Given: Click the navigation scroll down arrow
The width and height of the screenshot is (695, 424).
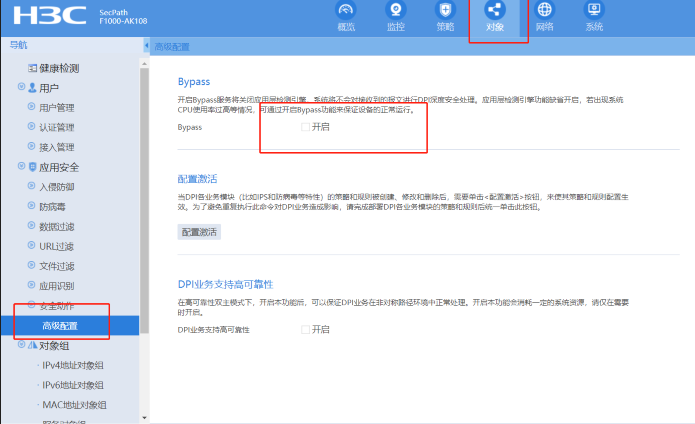Looking at the screenshot, I should (x=144, y=418).
